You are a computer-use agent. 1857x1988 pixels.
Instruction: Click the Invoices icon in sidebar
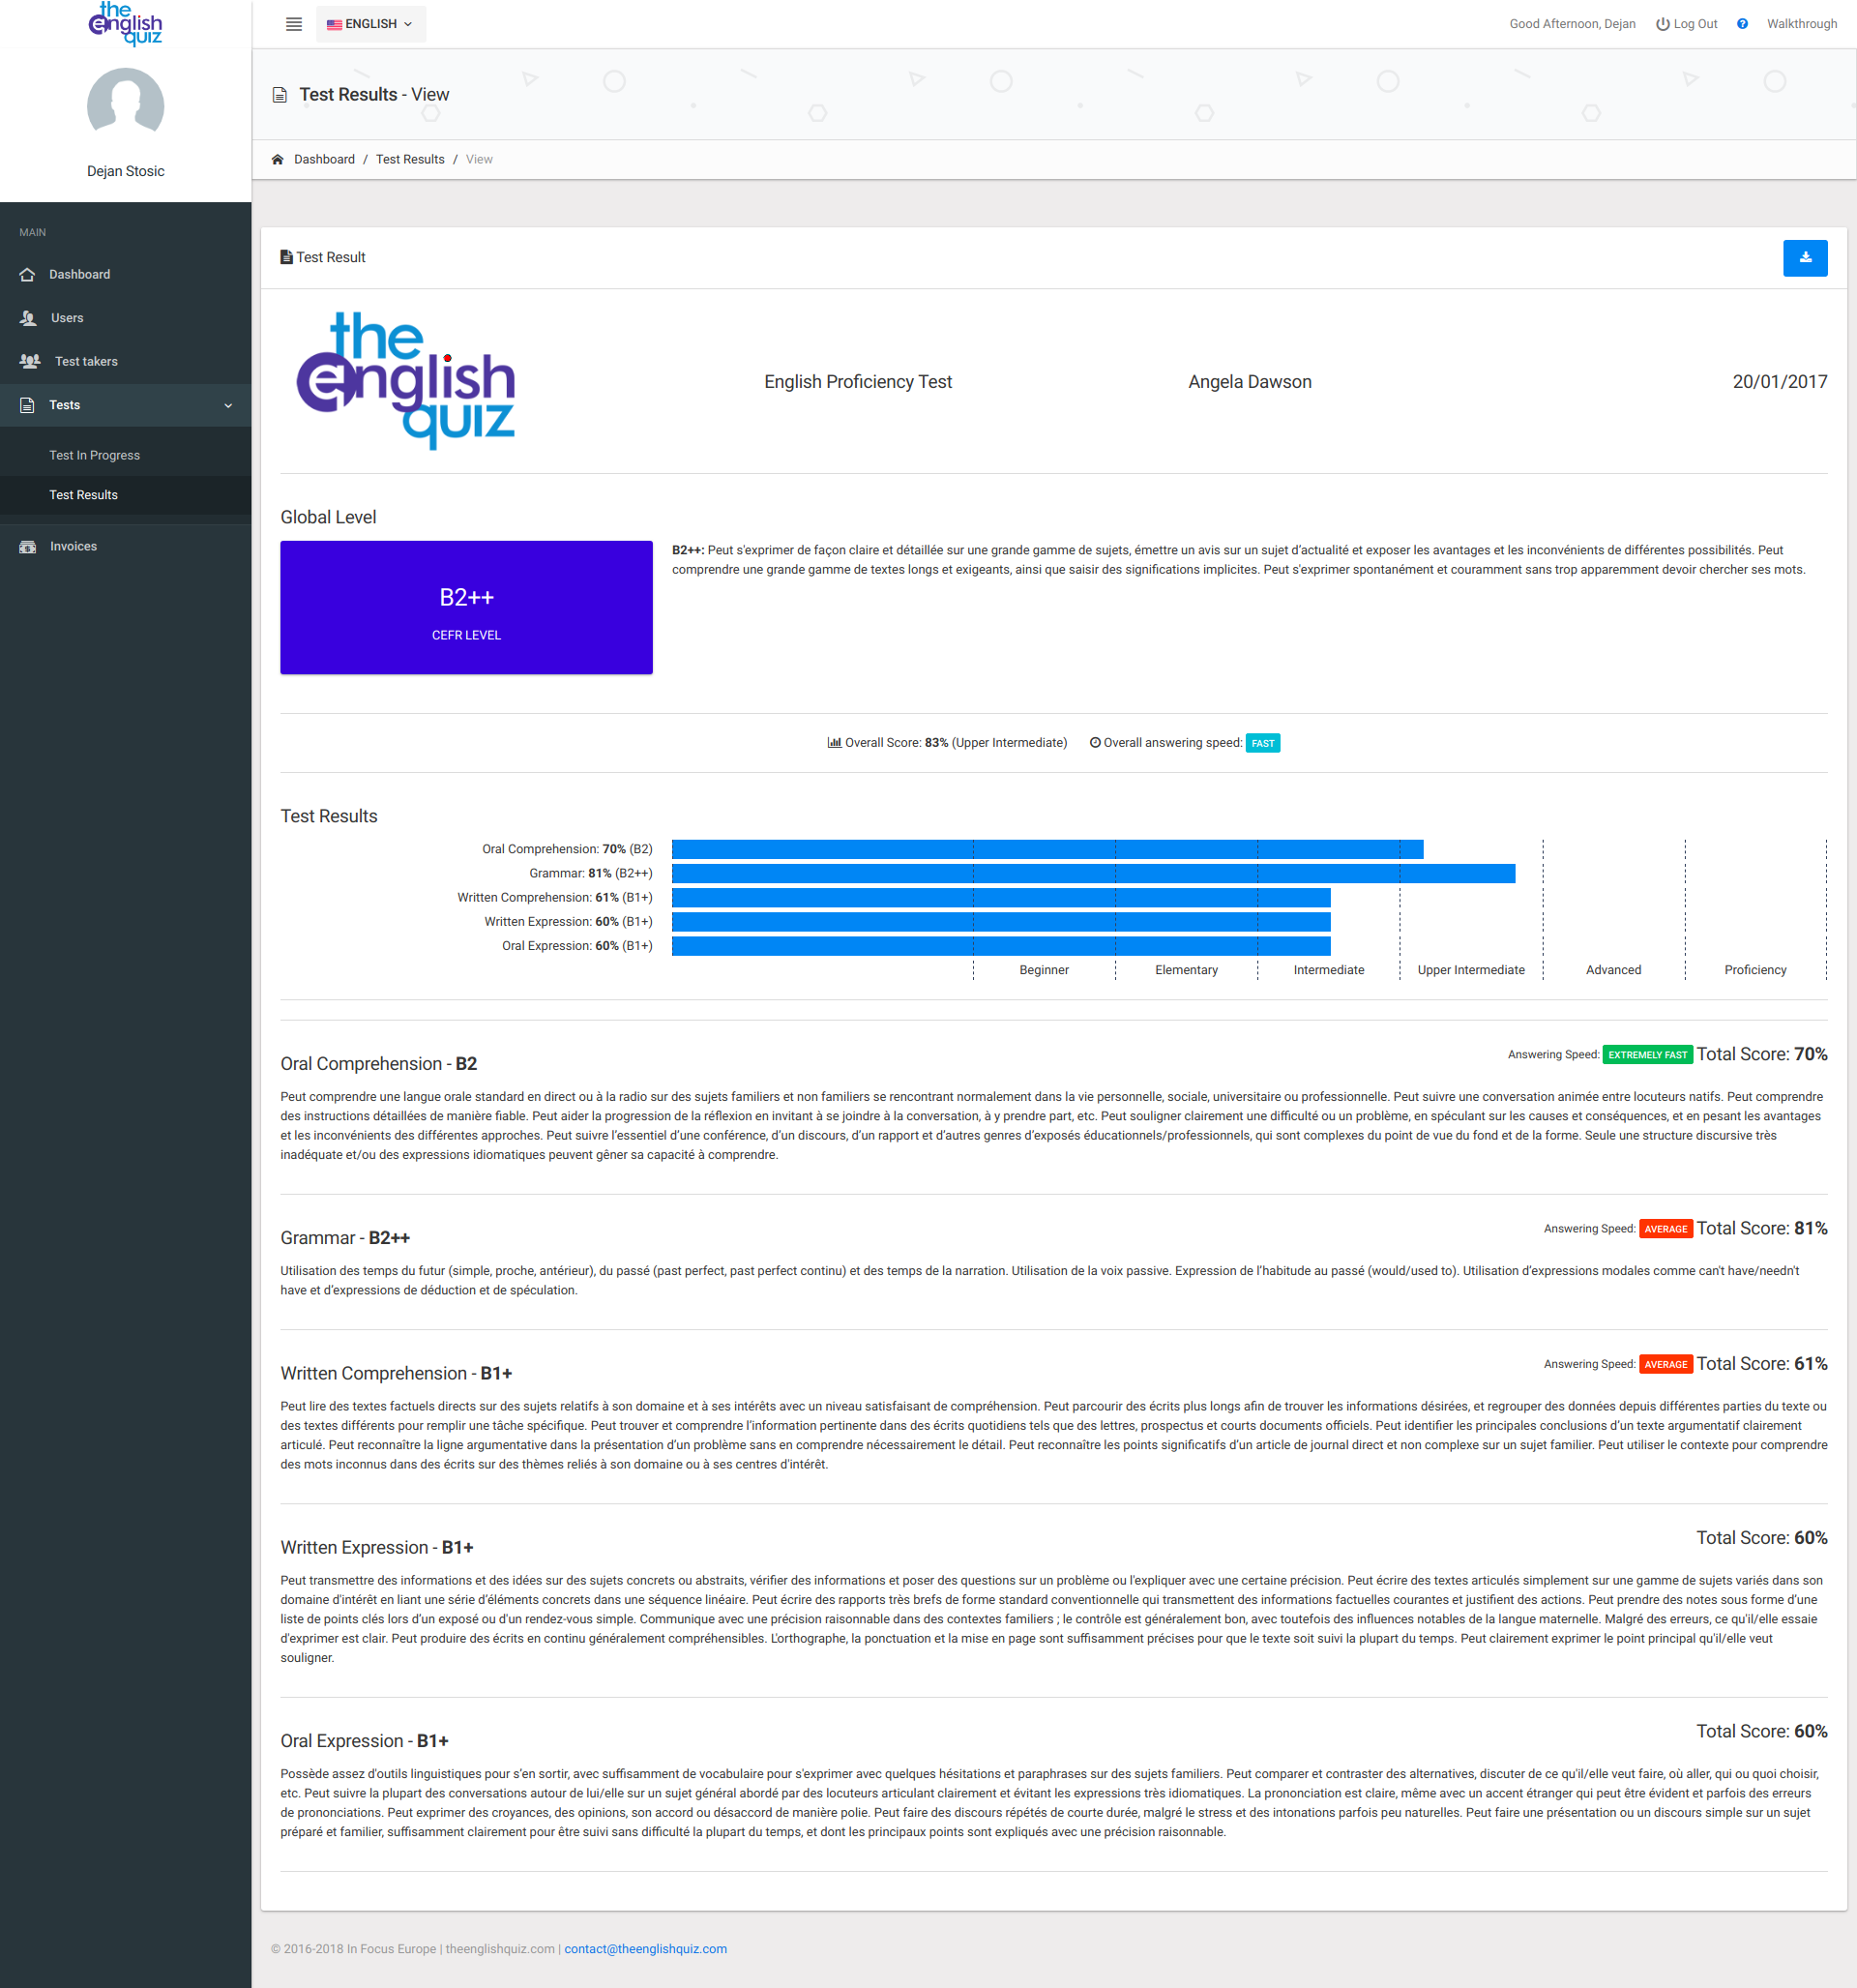28,546
